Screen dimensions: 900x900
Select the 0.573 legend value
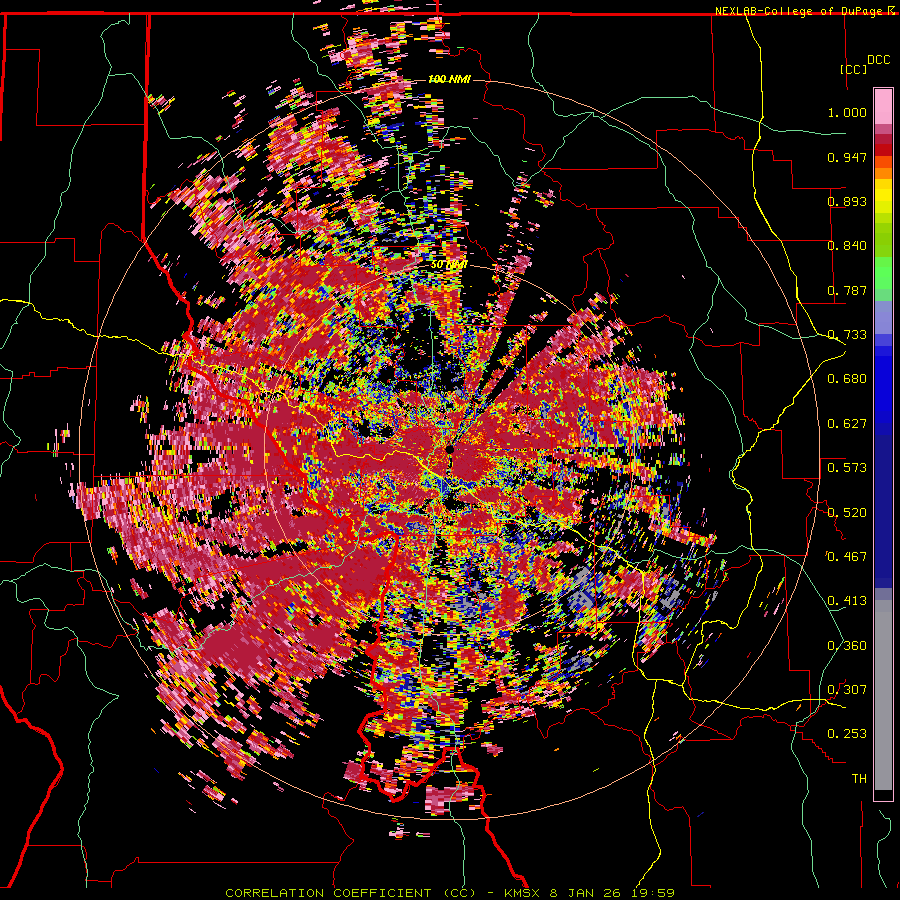847,468
